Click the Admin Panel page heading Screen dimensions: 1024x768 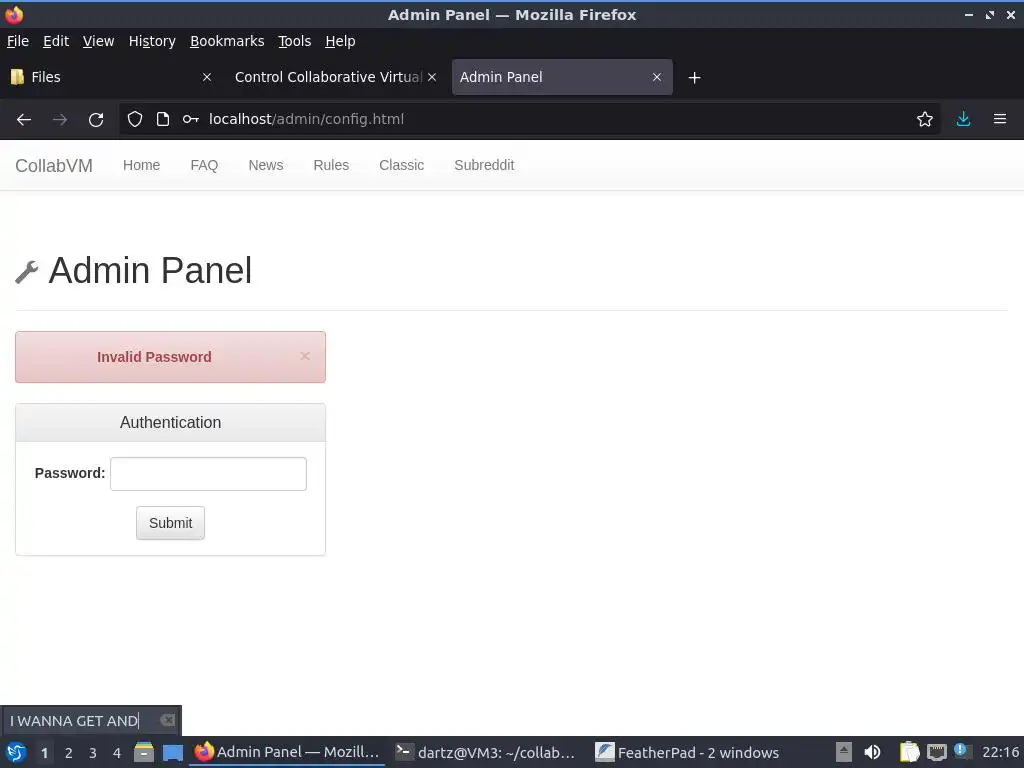coord(150,270)
